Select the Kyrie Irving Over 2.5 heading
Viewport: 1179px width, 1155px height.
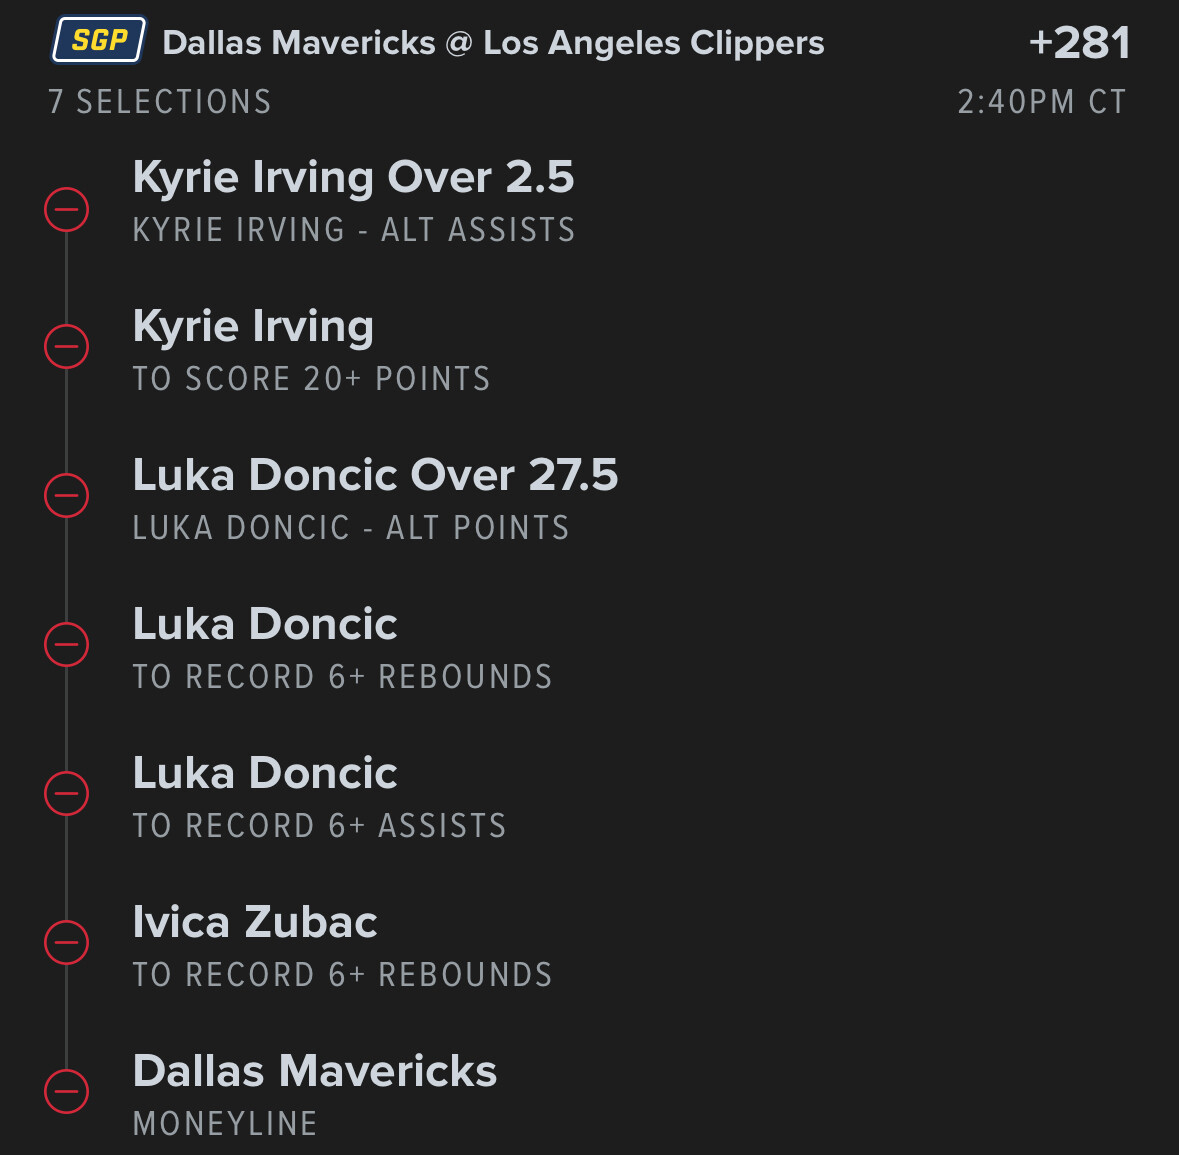353,178
